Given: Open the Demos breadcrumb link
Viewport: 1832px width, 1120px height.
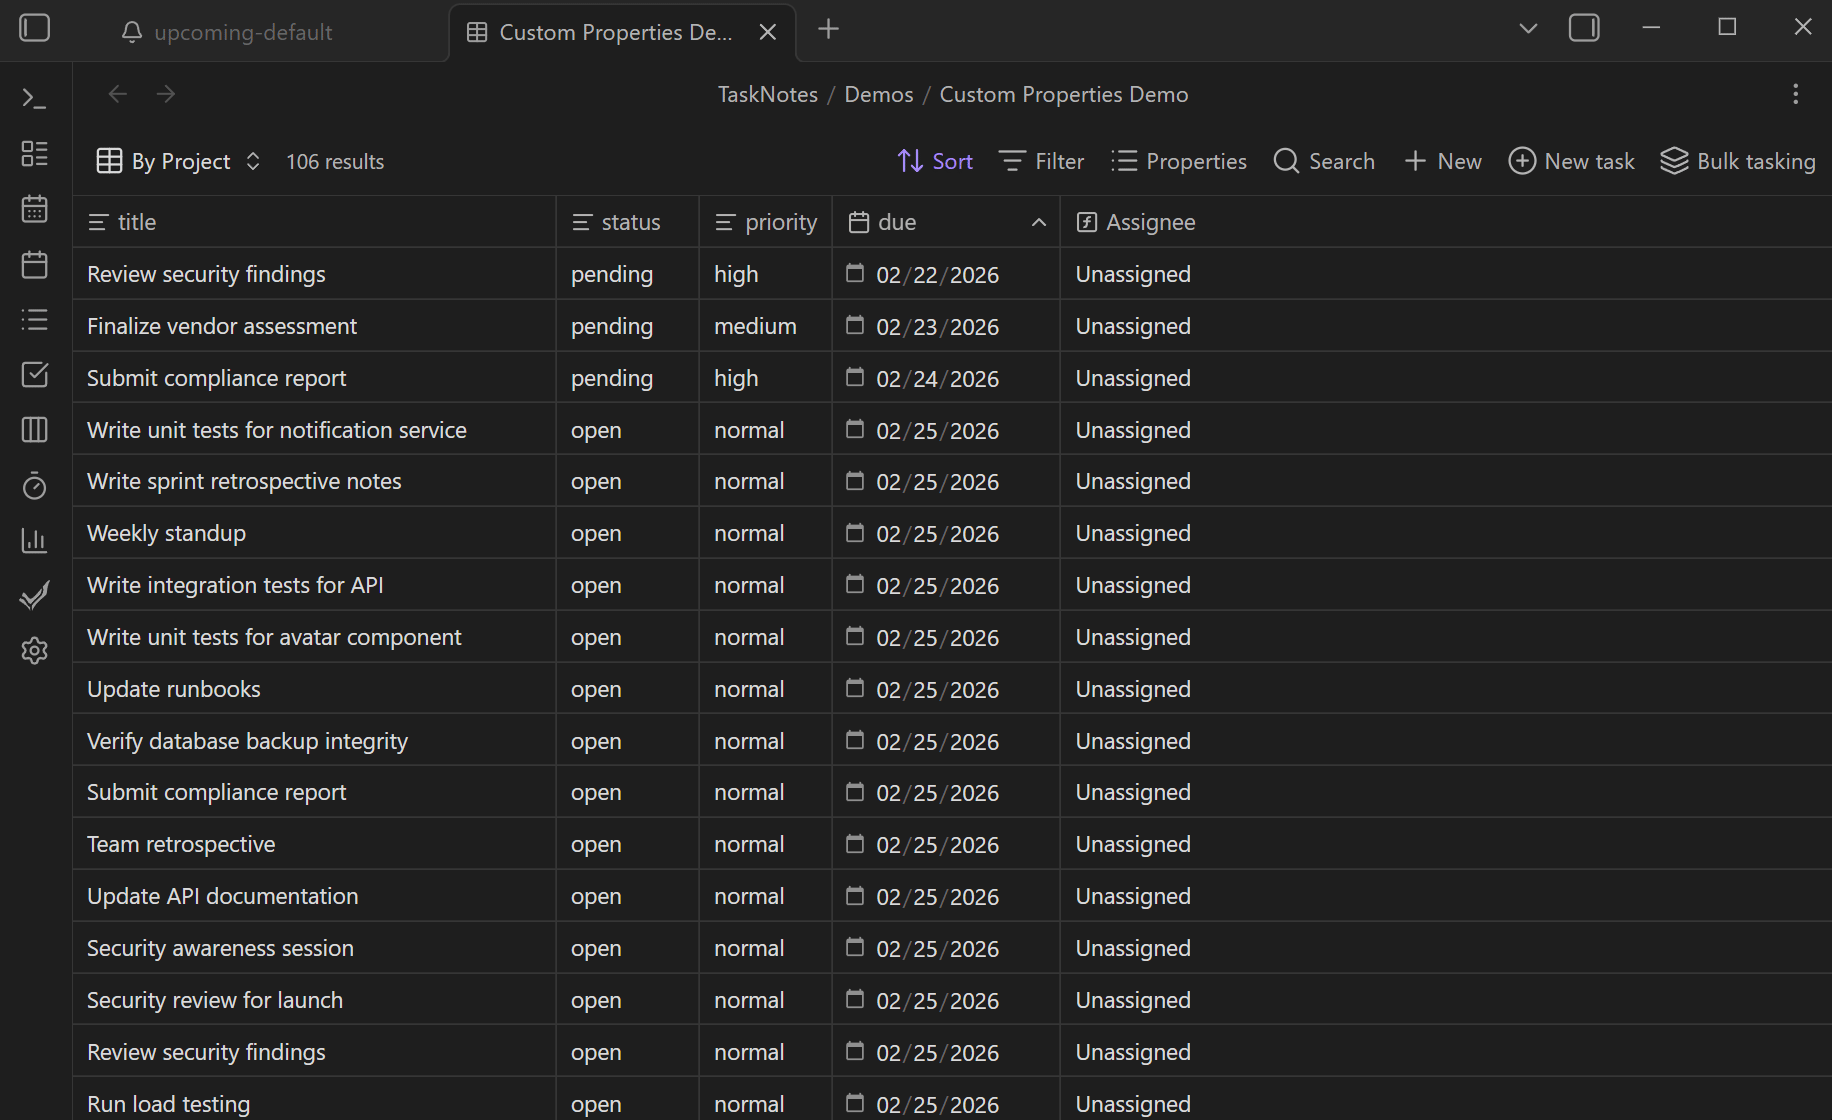Looking at the screenshot, I should pyautogui.click(x=878, y=93).
